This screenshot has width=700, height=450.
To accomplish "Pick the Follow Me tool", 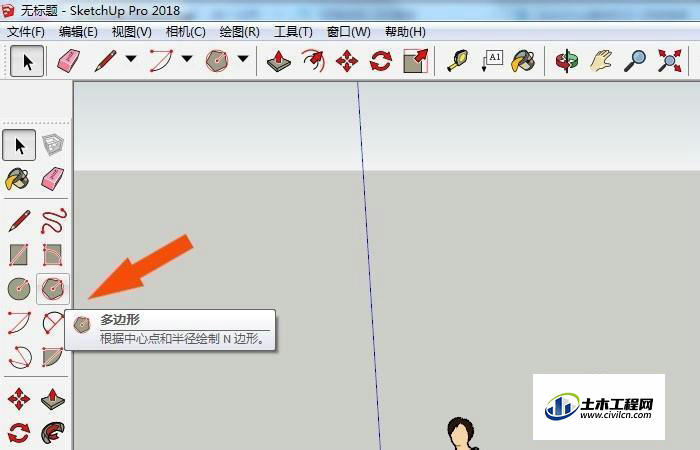I will 53,433.
